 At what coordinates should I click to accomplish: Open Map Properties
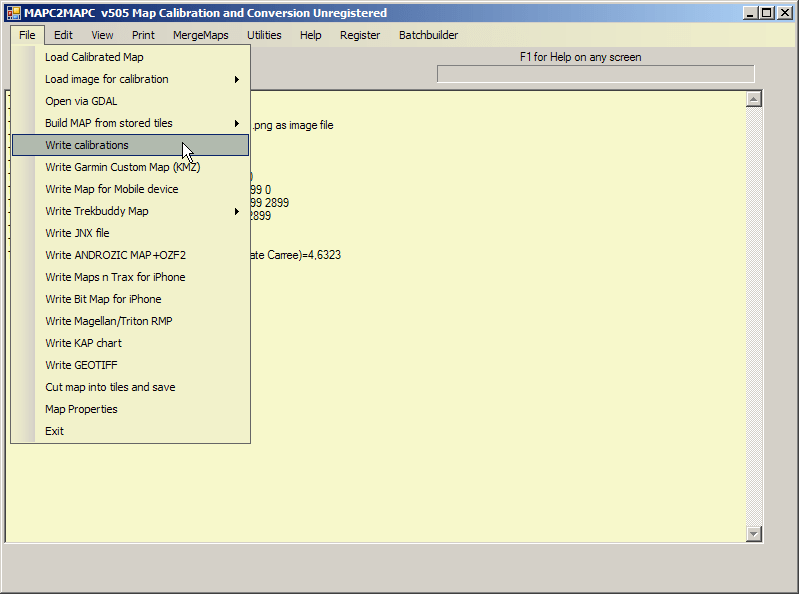(130, 409)
